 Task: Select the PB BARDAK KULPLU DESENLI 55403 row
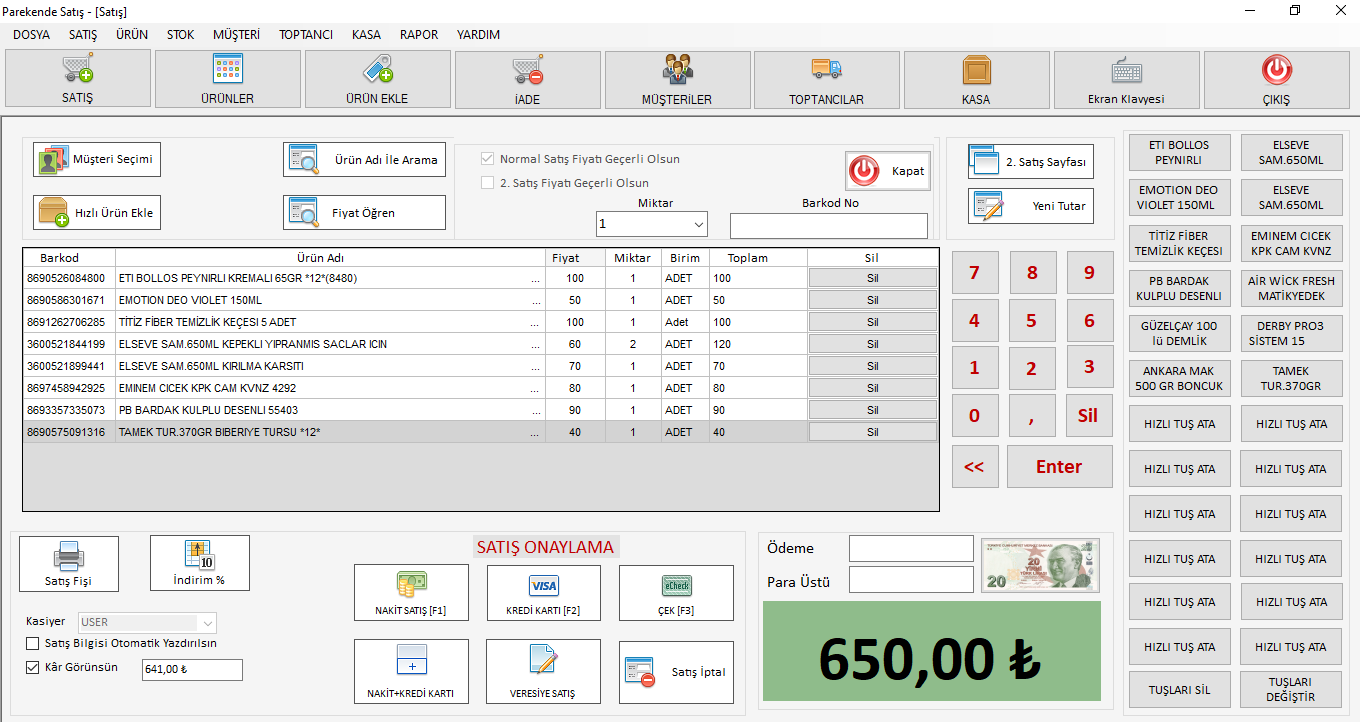coord(480,410)
